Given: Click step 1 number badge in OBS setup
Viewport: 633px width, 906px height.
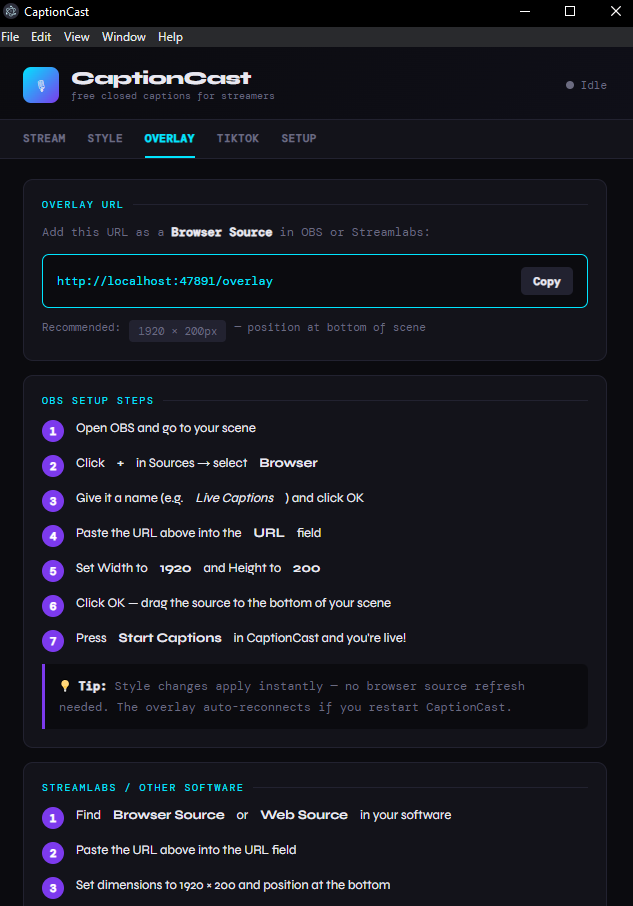Looking at the screenshot, I should [53, 431].
